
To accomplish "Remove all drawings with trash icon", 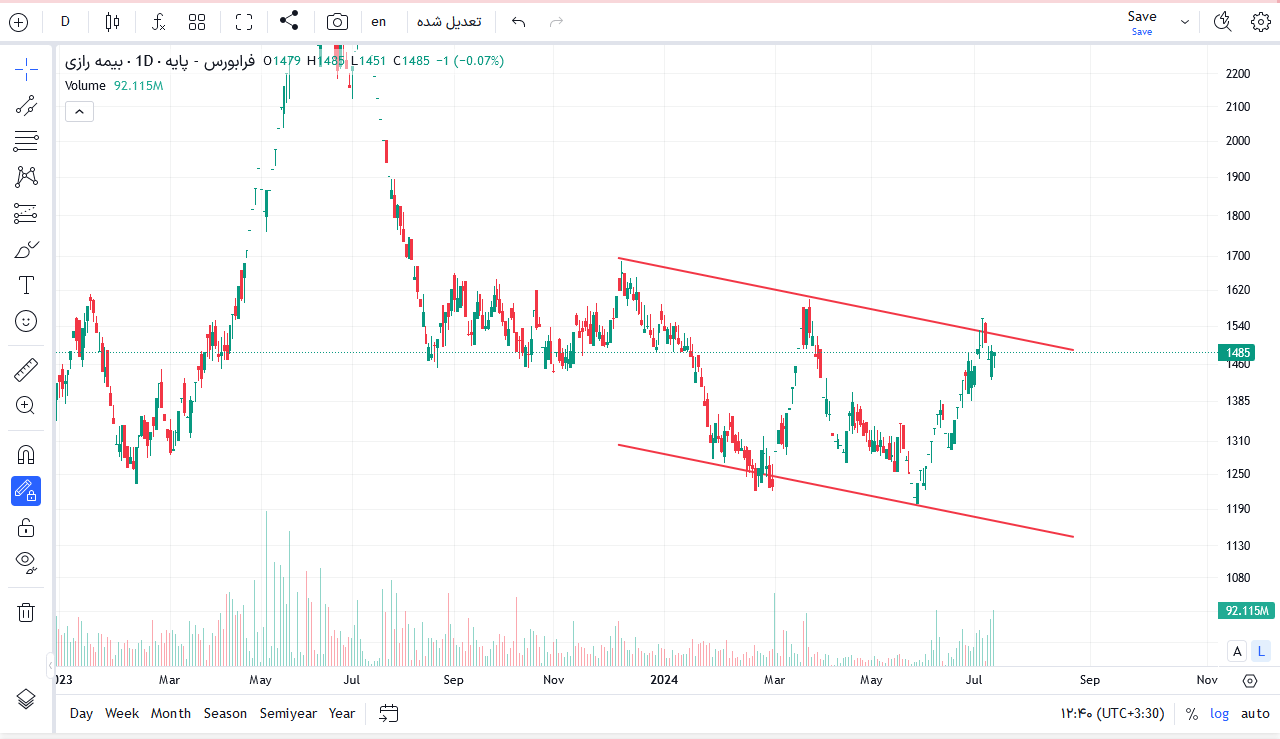I will [26, 612].
